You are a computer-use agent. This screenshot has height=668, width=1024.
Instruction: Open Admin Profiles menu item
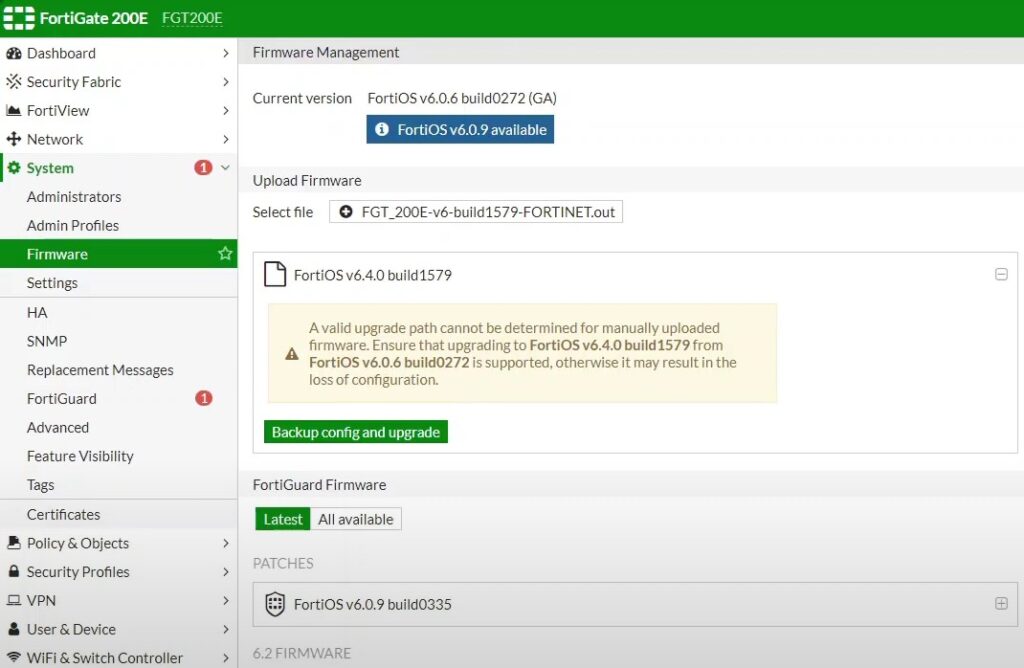tap(119, 225)
